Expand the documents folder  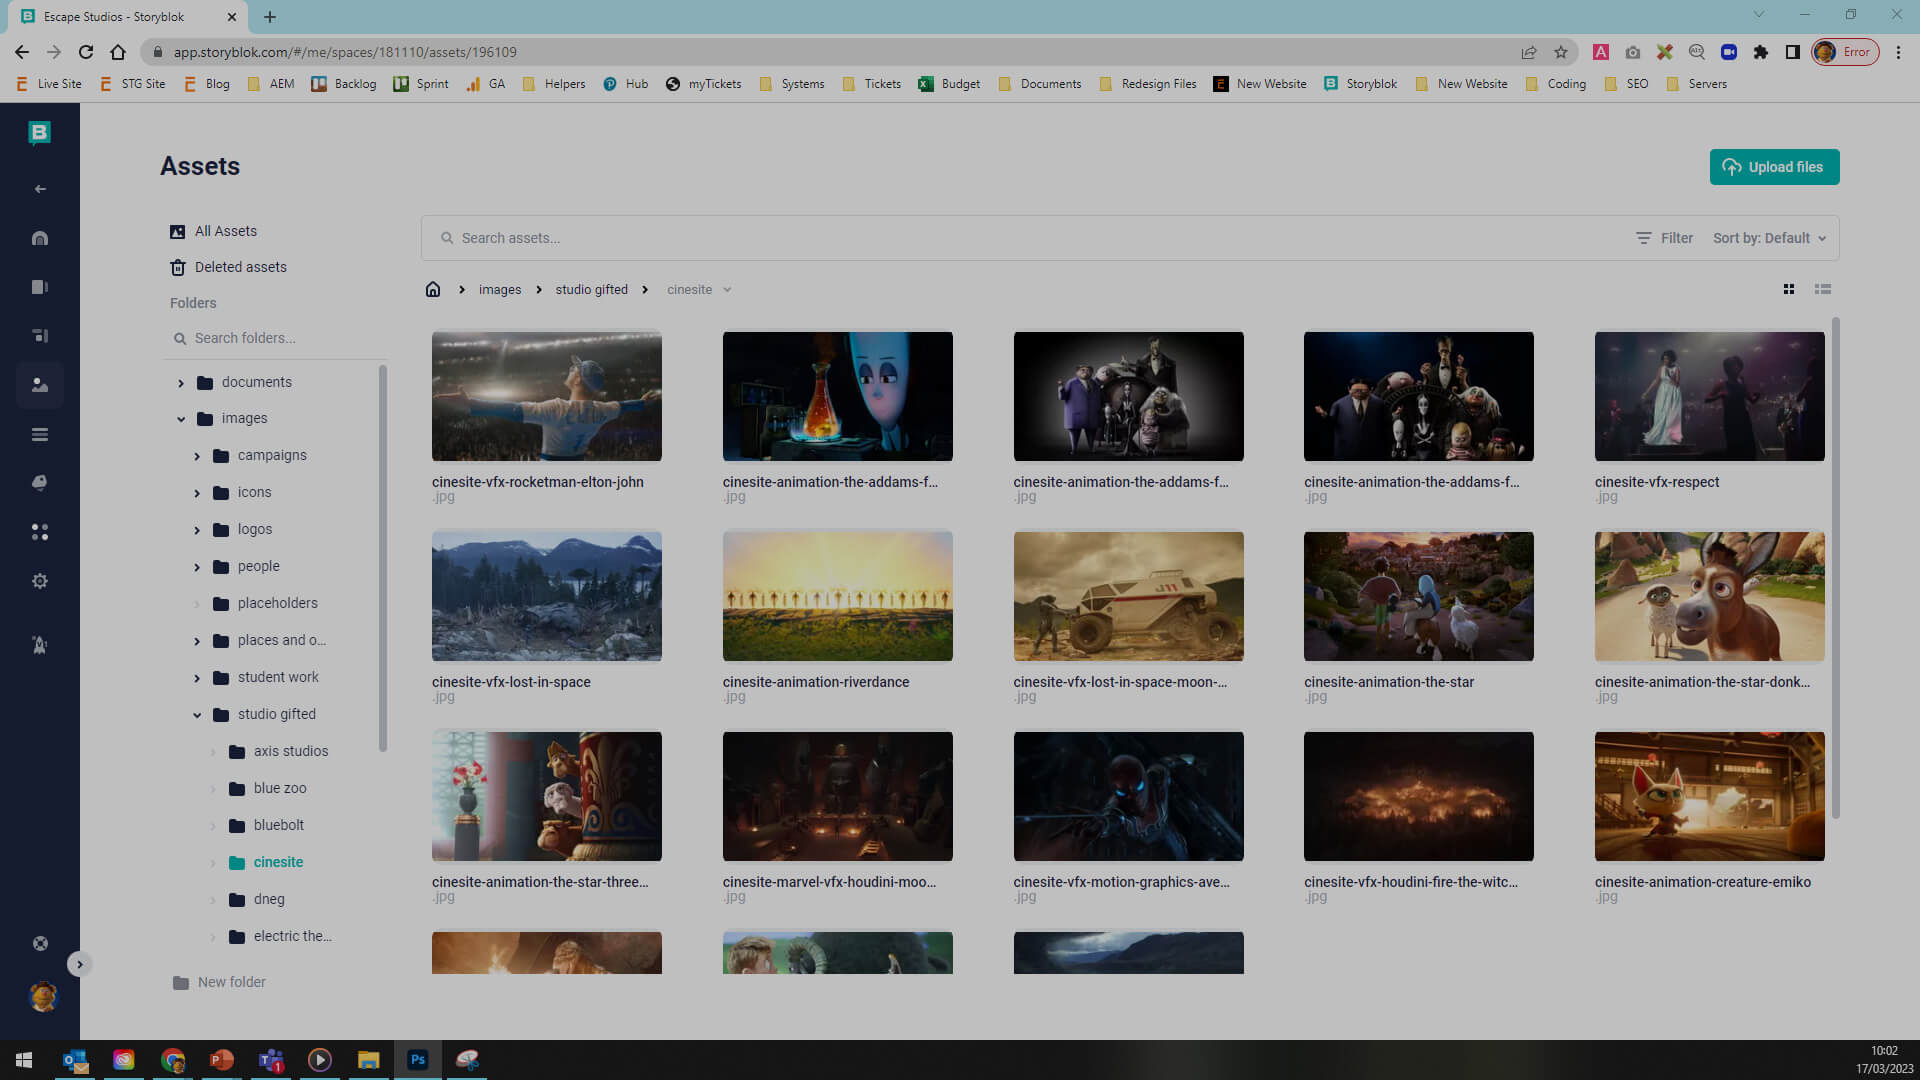point(181,383)
